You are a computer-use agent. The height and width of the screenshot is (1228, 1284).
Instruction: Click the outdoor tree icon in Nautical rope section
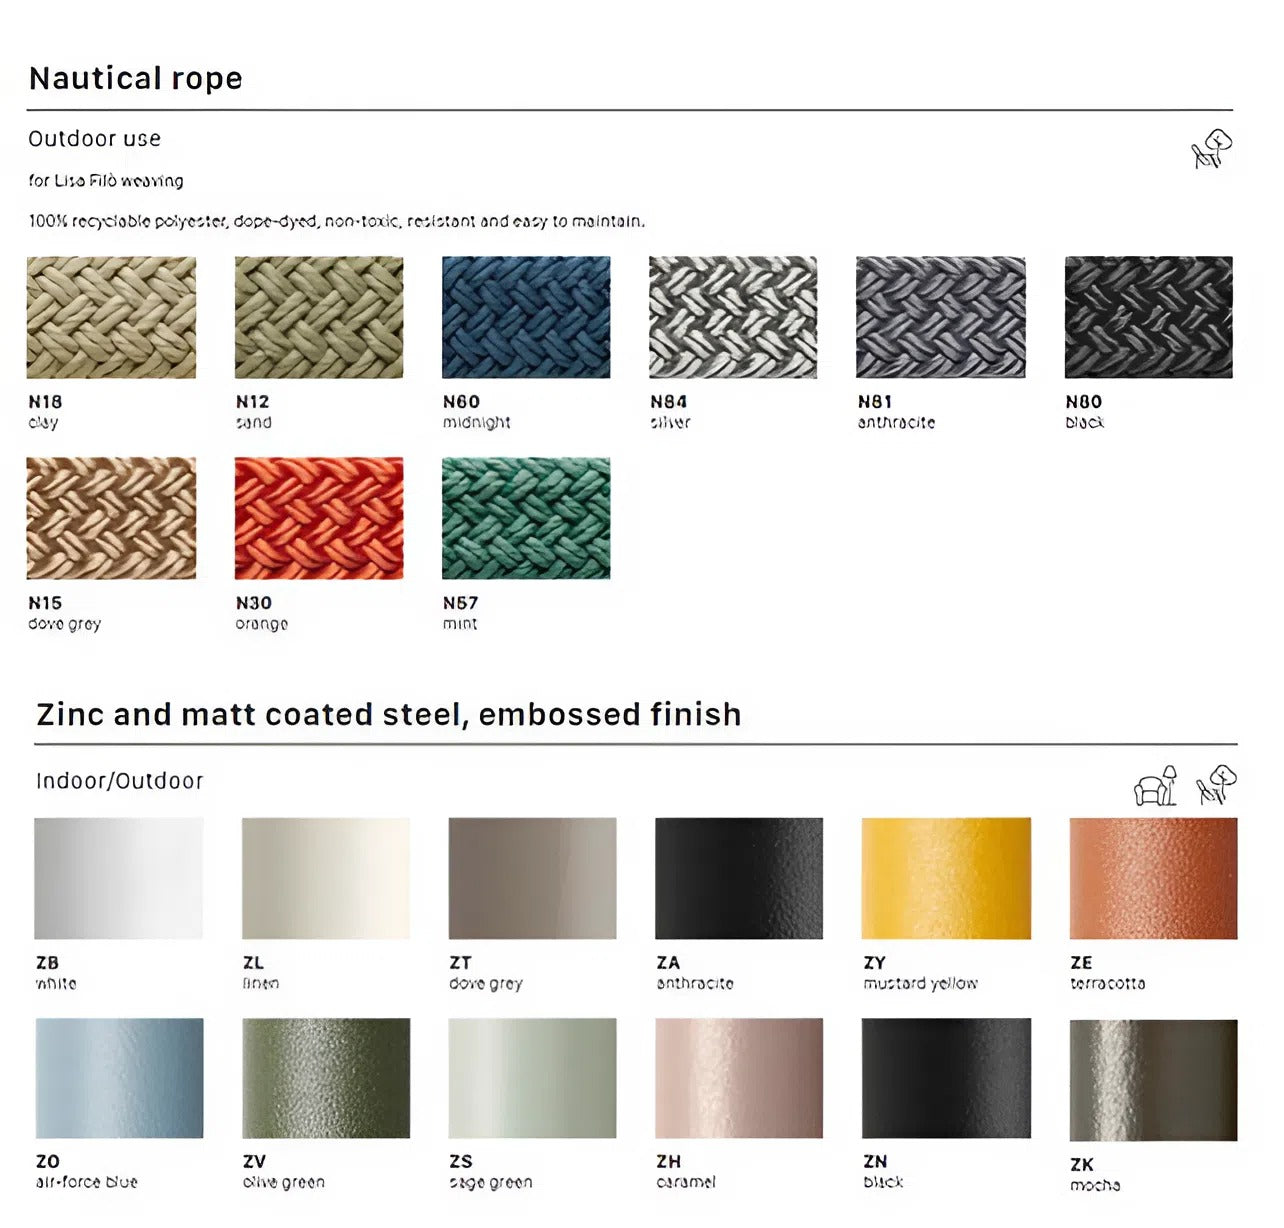[1210, 149]
